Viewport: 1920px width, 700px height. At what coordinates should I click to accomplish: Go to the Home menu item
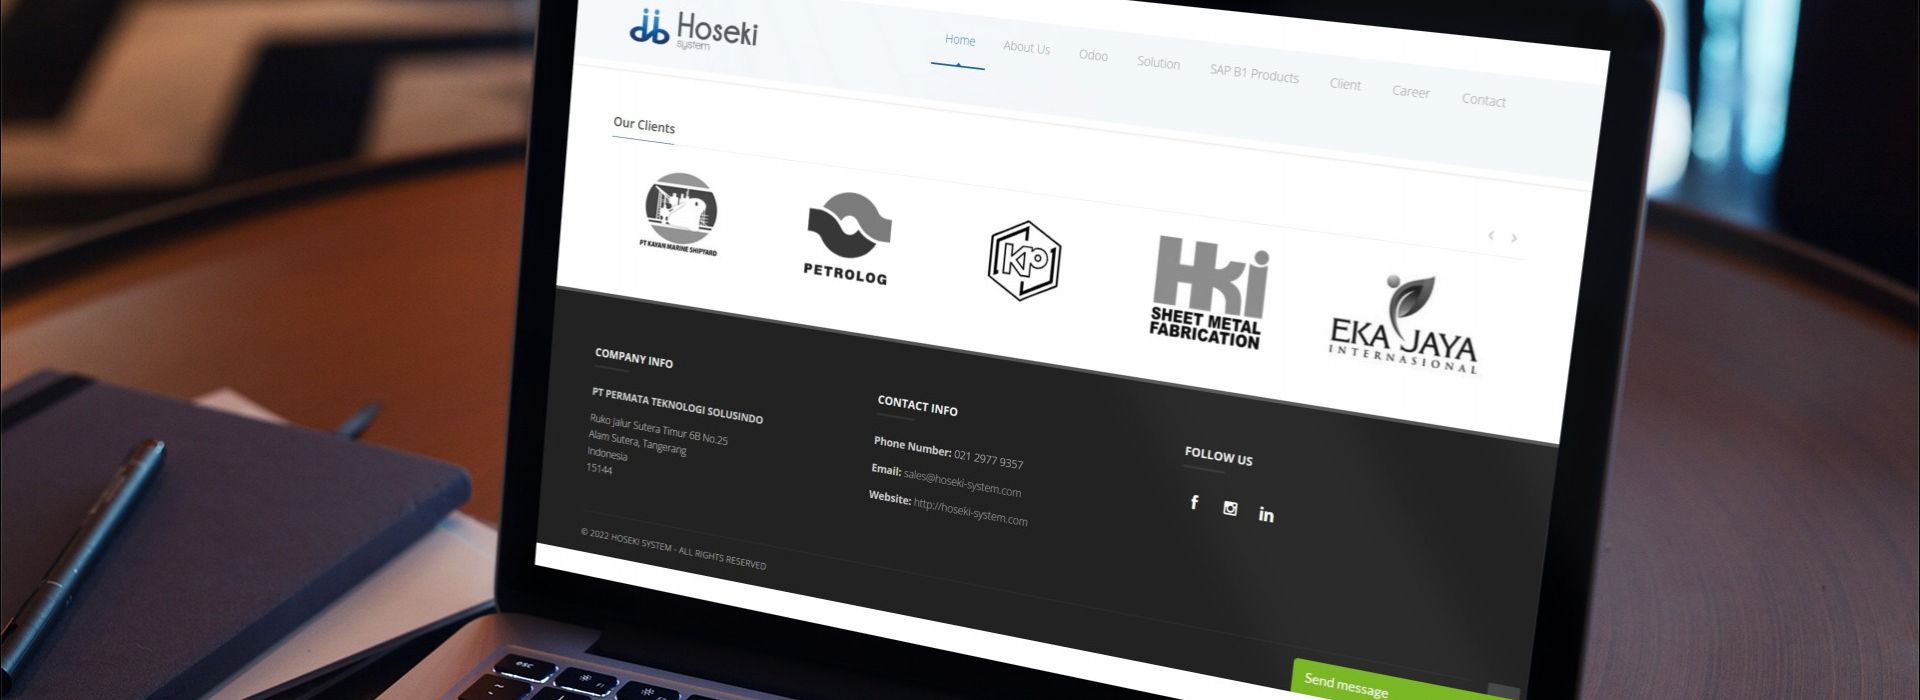pyautogui.click(x=960, y=41)
